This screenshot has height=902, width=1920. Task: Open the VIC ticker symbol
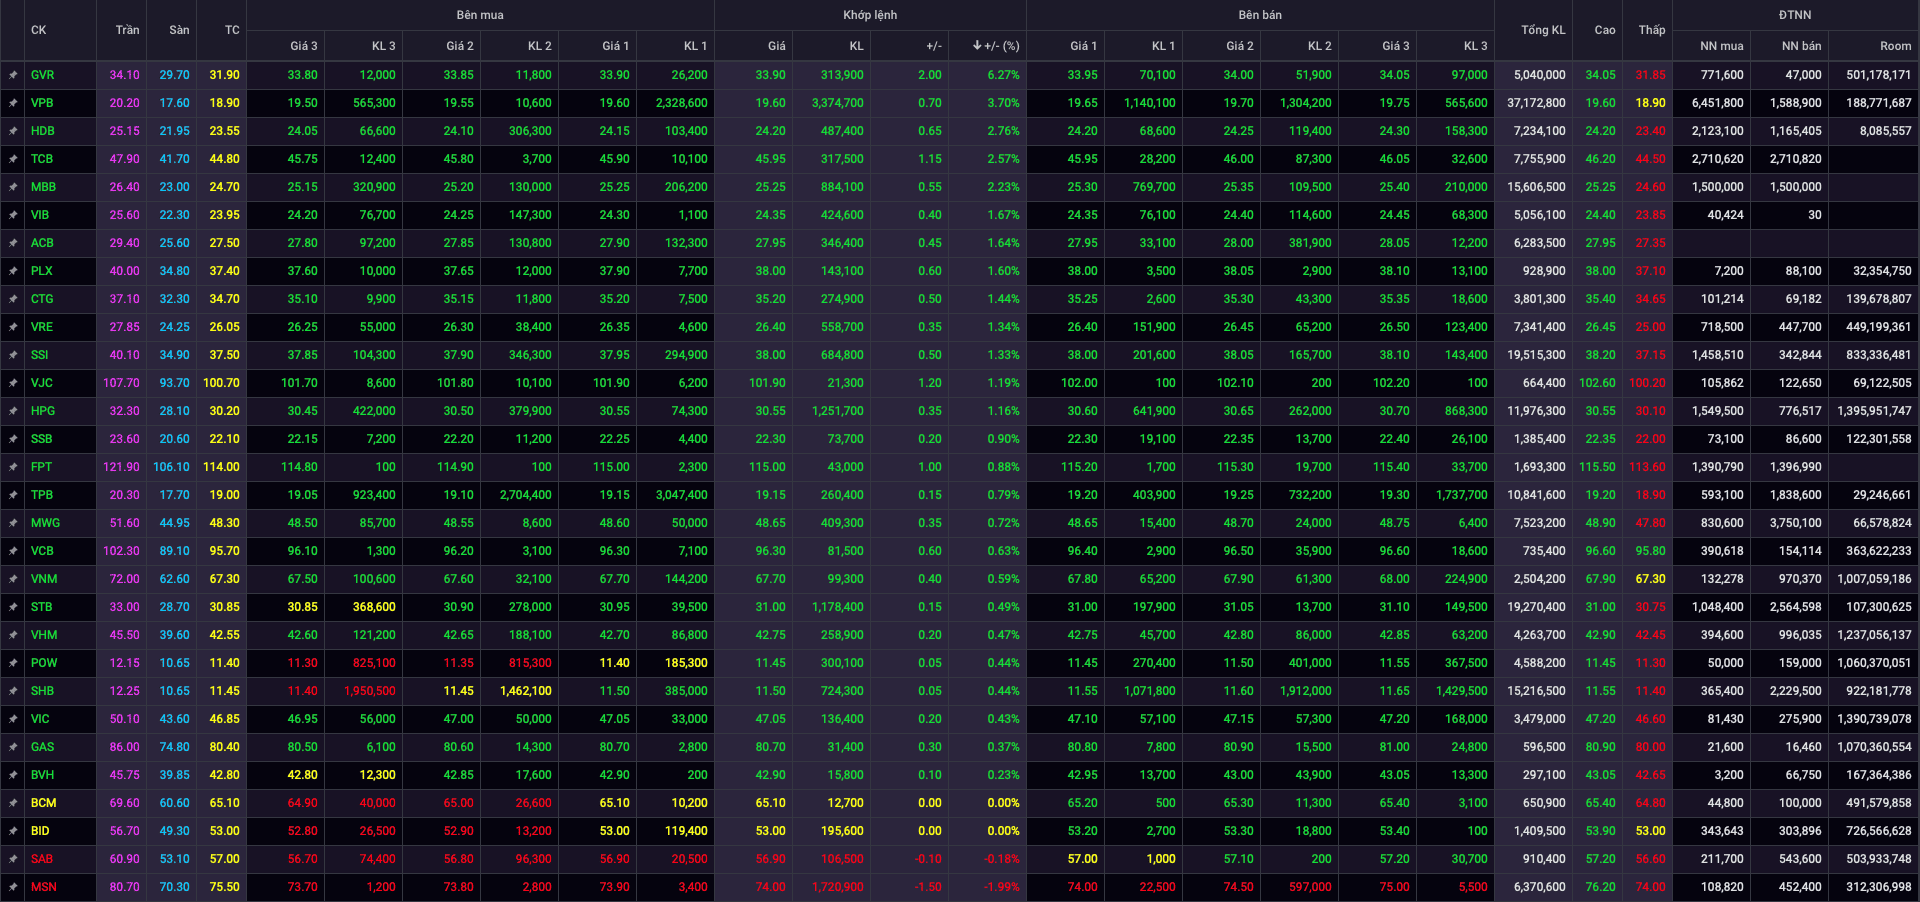40,719
